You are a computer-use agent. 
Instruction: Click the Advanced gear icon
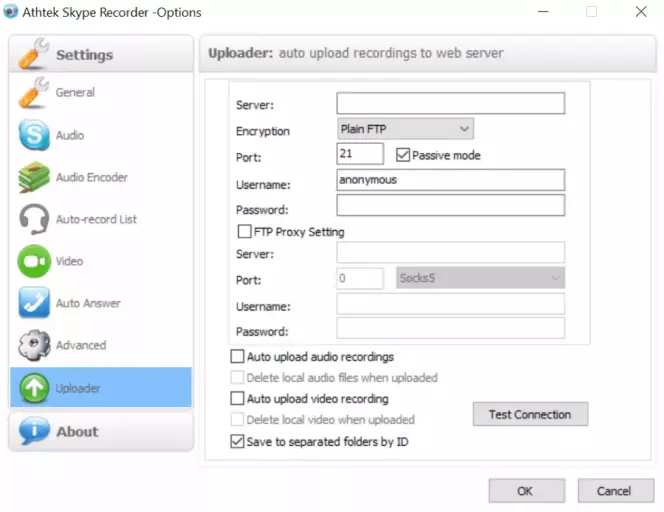point(34,345)
